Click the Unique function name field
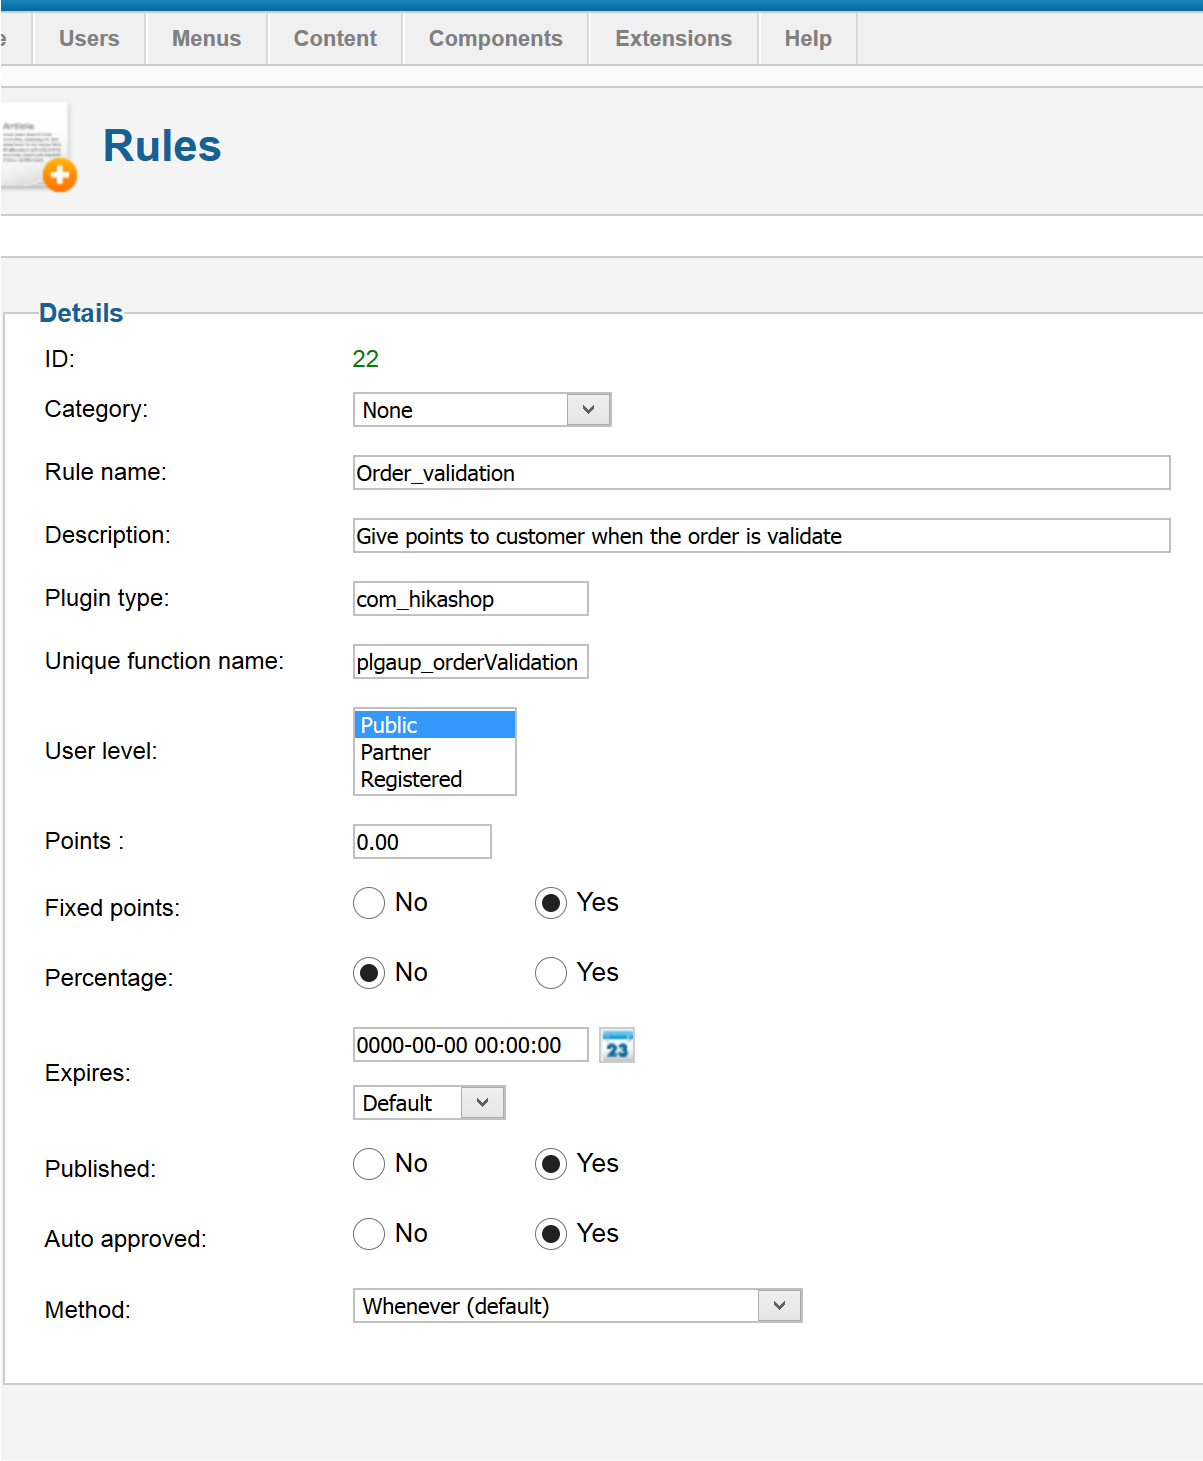This screenshot has width=1203, height=1461. click(470, 662)
